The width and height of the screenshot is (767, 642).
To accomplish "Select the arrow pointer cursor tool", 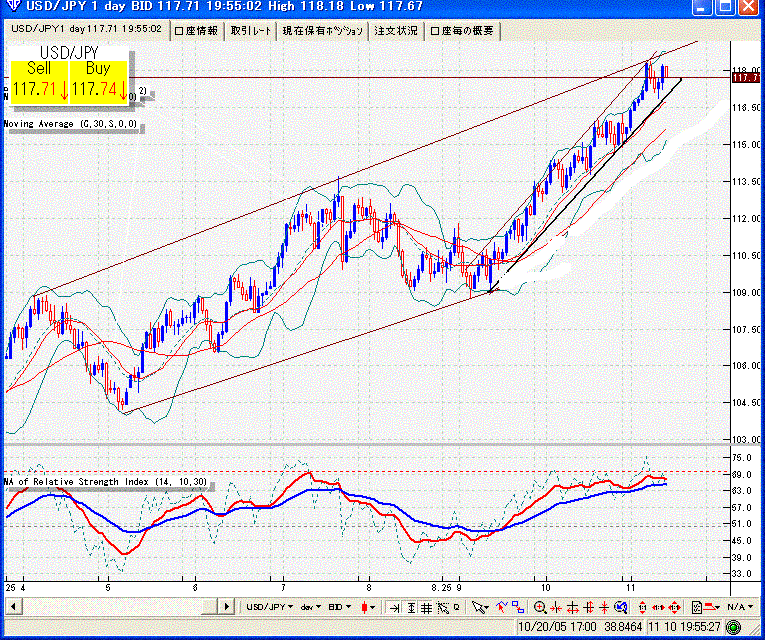I will pos(480,607).
